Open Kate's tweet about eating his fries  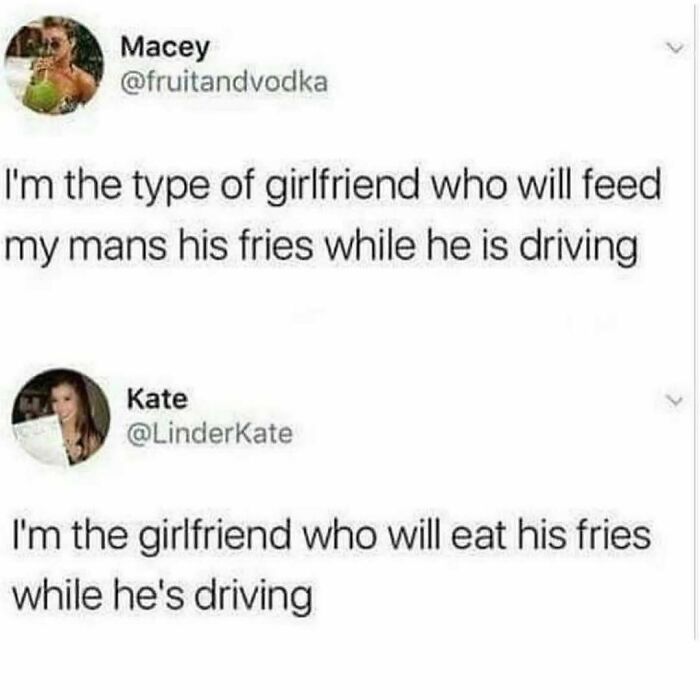(331, 567)
